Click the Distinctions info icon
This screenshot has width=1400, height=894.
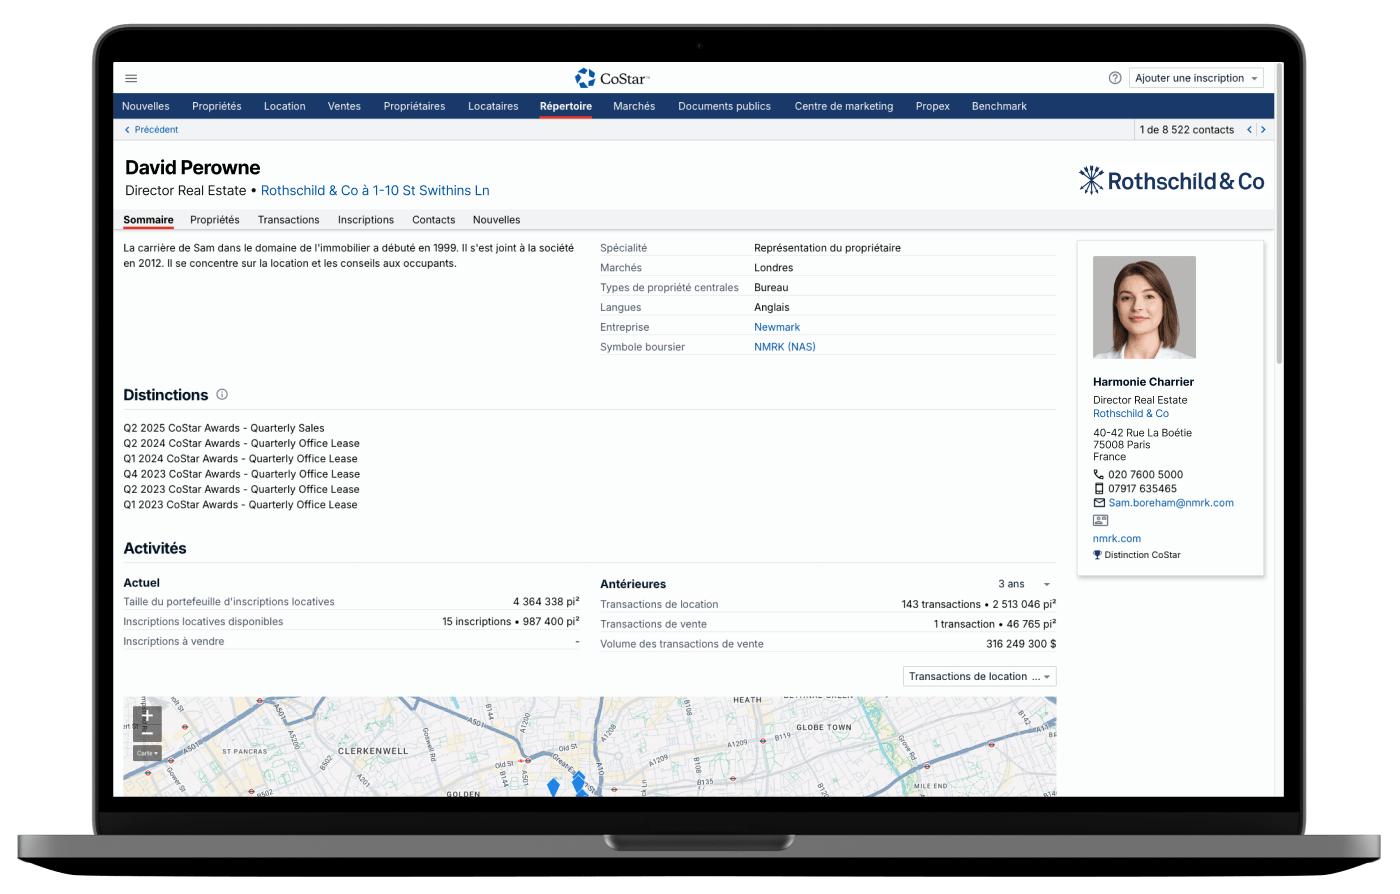[222, 395]
